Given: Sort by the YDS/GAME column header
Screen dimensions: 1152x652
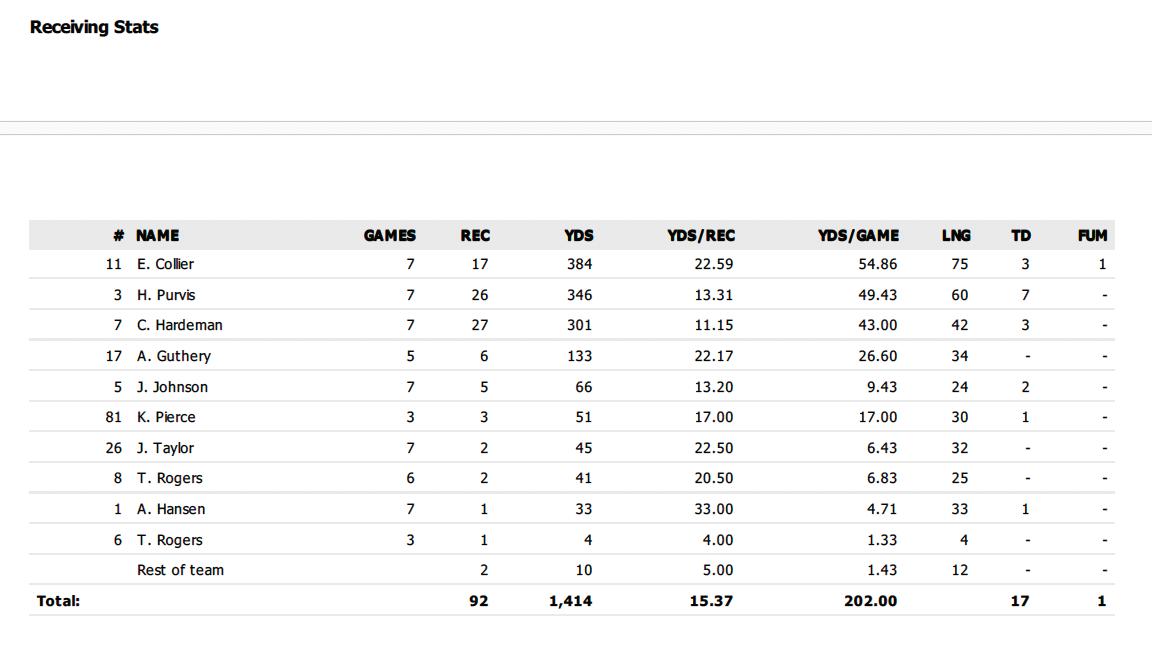Looking at the screenshot, I should click(857, 236).
